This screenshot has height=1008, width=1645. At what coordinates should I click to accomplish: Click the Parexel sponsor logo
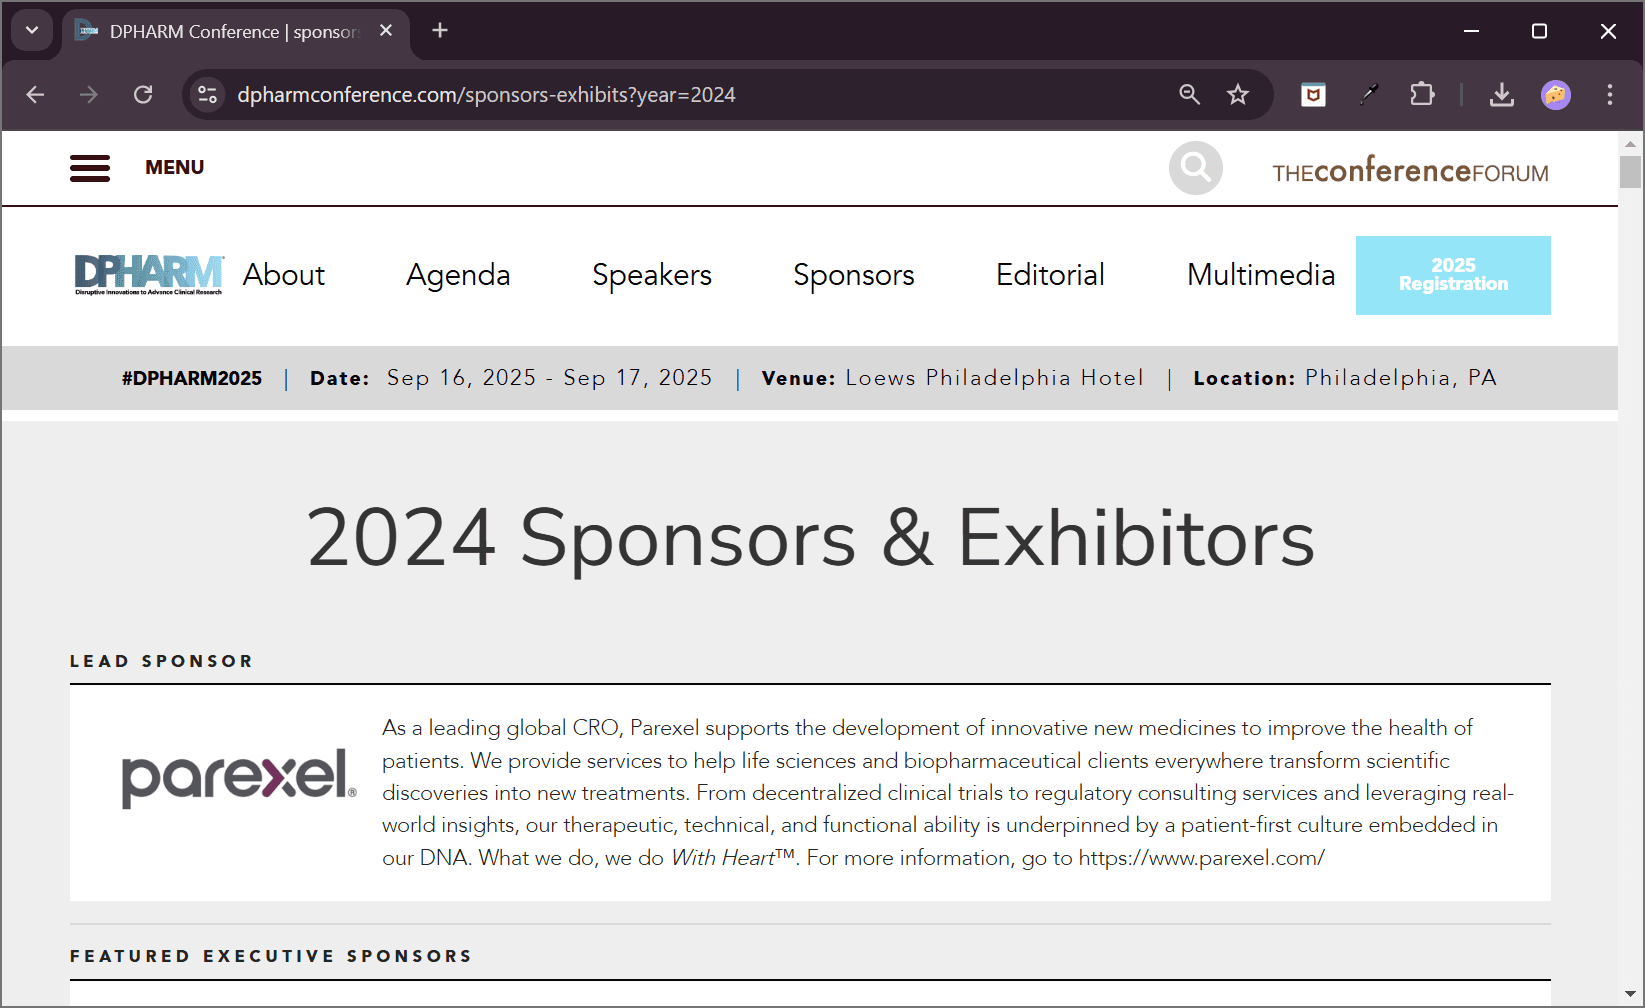pyautogui.click(x=239, y=777)
